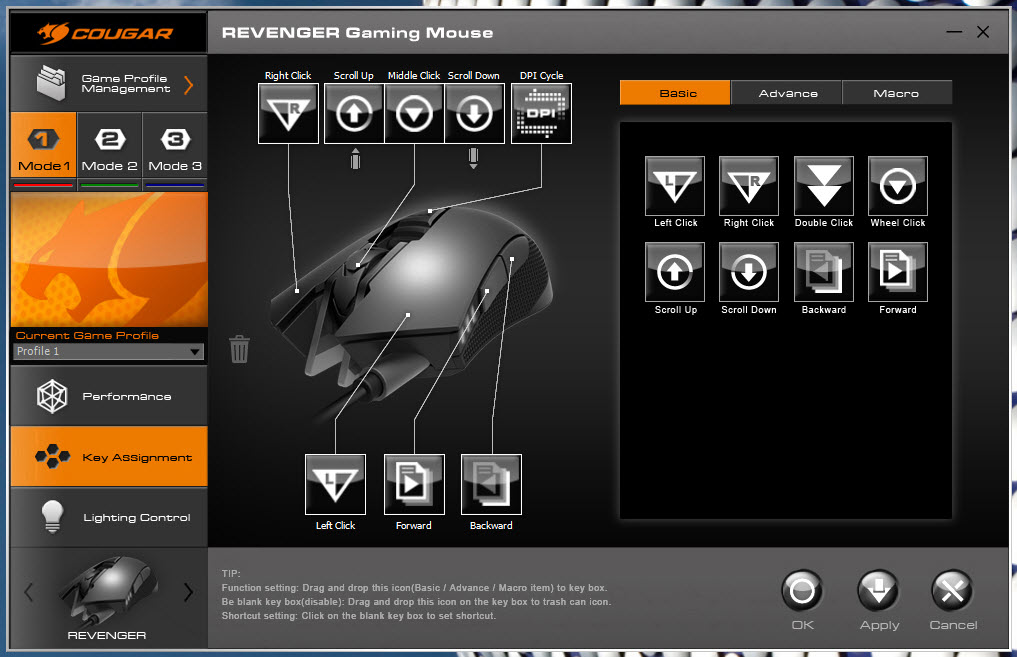Close the Revenger Gaming Mouse window

click(x=983, y=32)
